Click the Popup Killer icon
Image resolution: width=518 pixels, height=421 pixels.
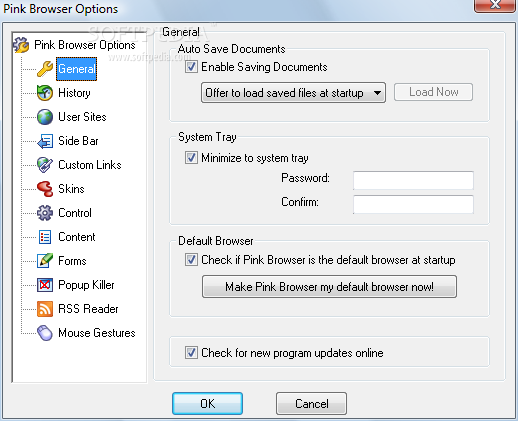click(45, 285)
